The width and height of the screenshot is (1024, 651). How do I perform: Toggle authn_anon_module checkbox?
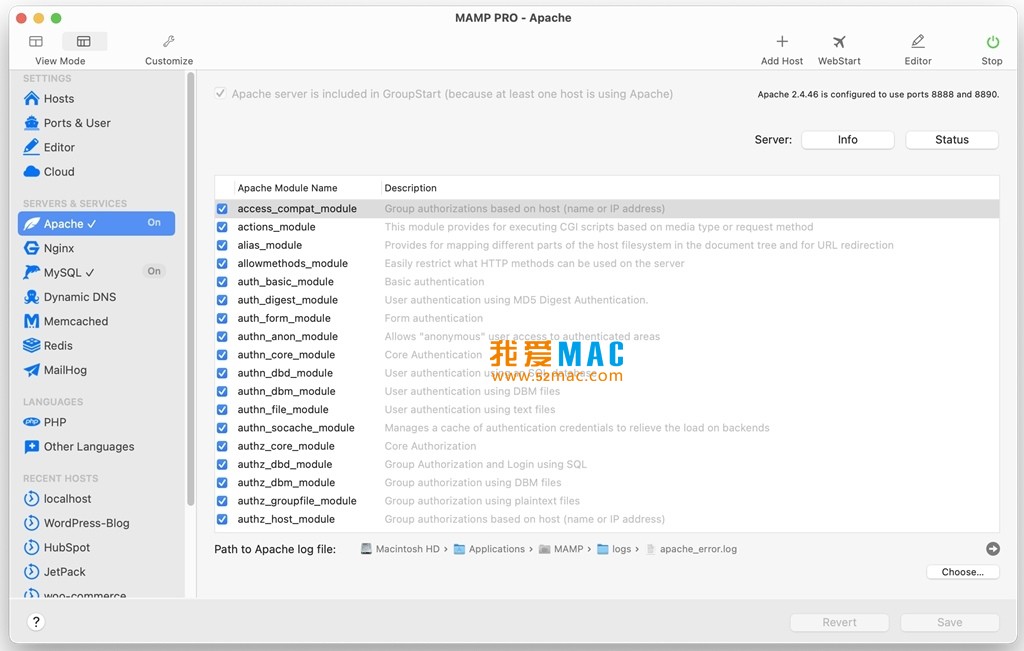click(222, 337)
